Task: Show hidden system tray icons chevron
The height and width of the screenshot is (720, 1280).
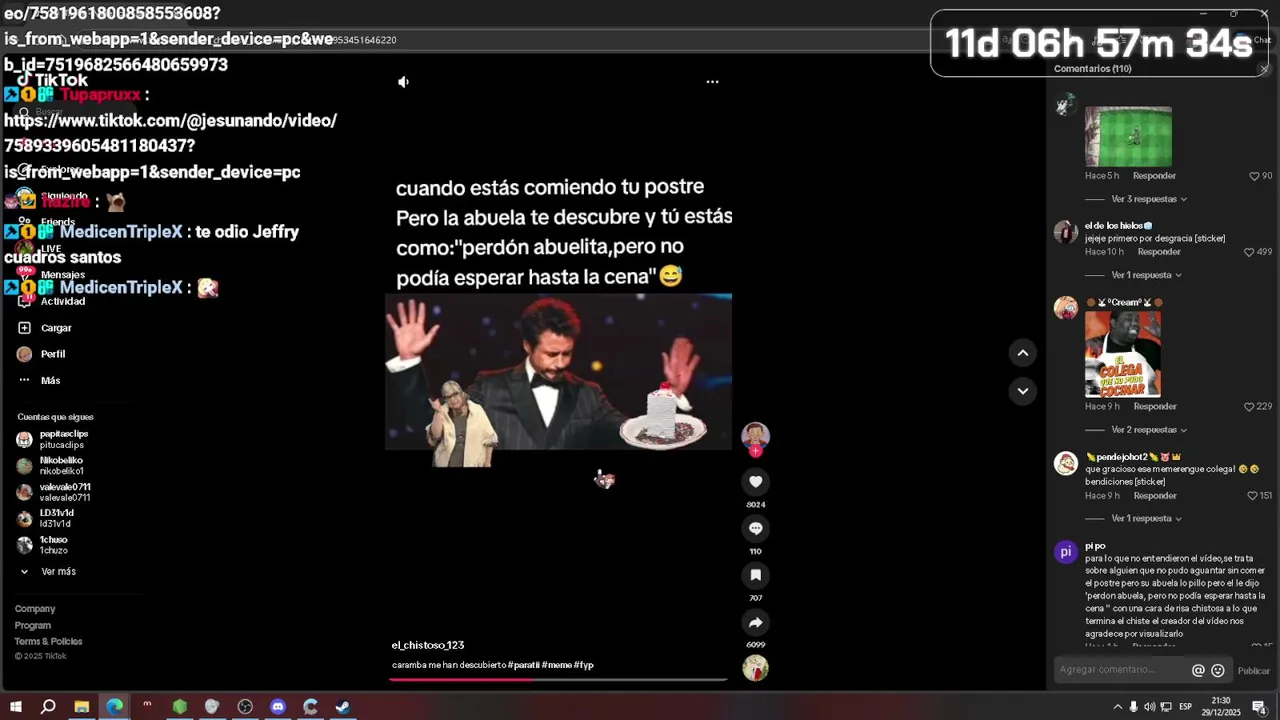Action: [1117, 707]
